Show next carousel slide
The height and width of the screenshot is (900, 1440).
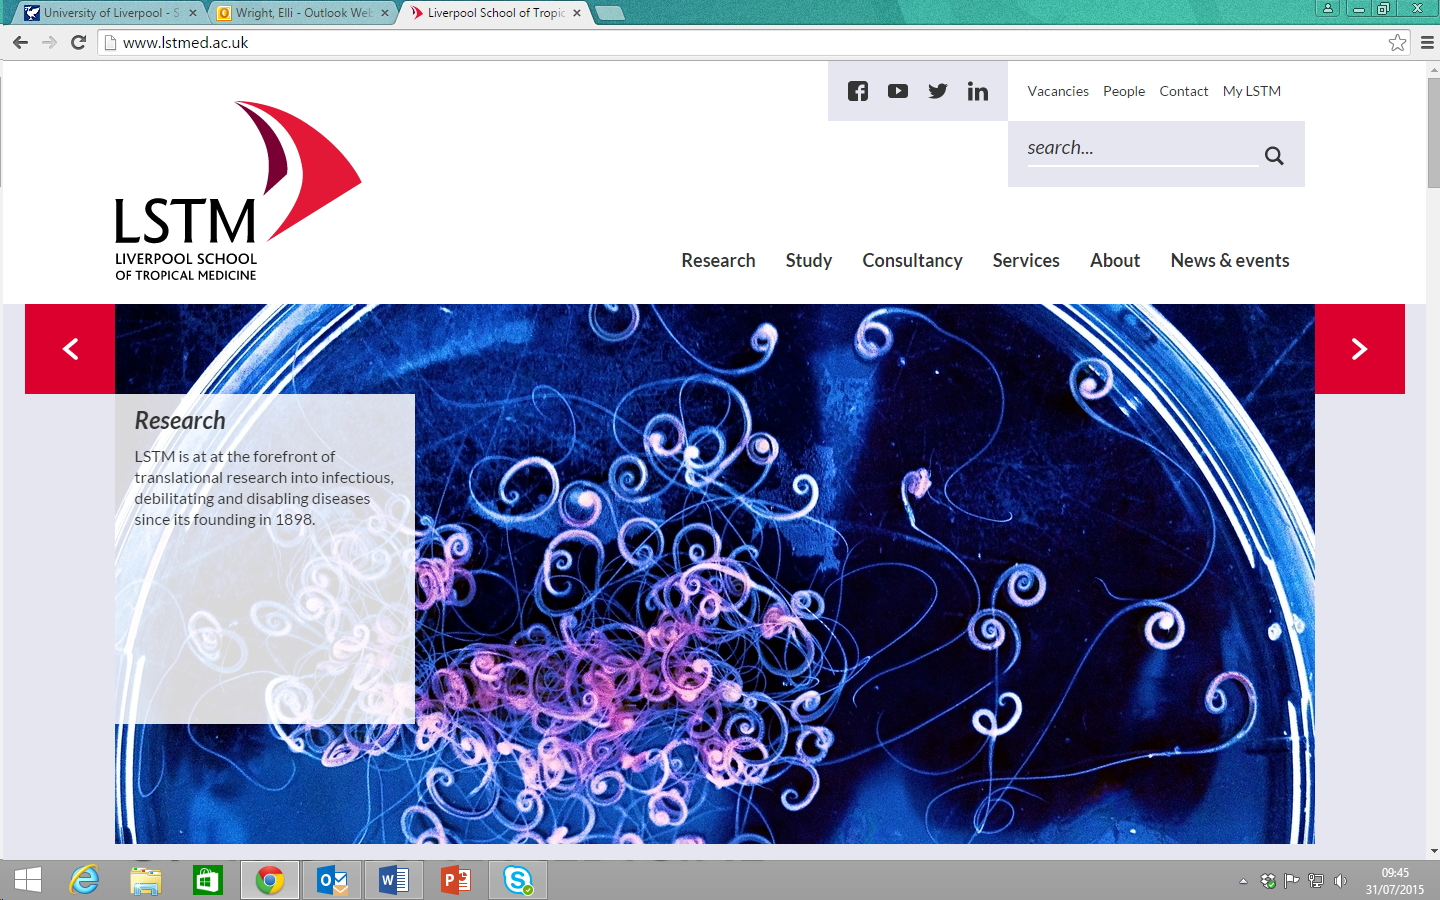tap(1359, 349)
